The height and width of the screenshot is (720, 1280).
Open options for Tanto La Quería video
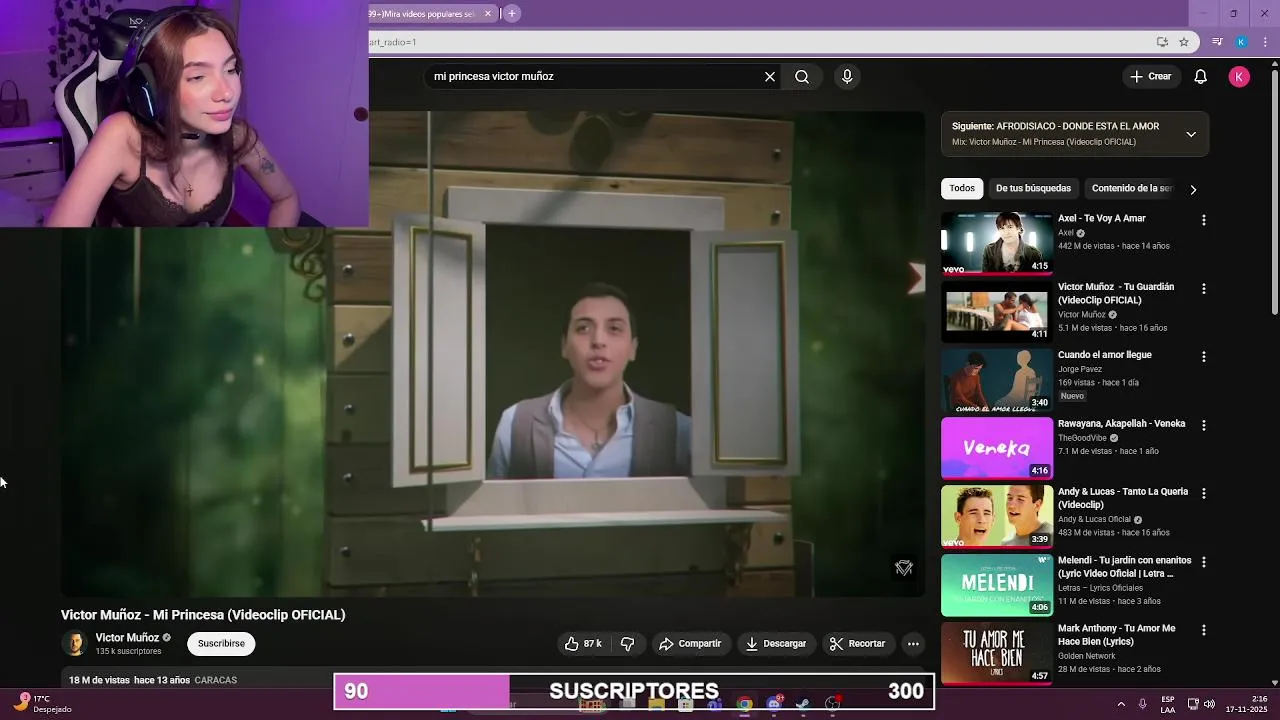pyautogui.click(x=1204, y=494)
